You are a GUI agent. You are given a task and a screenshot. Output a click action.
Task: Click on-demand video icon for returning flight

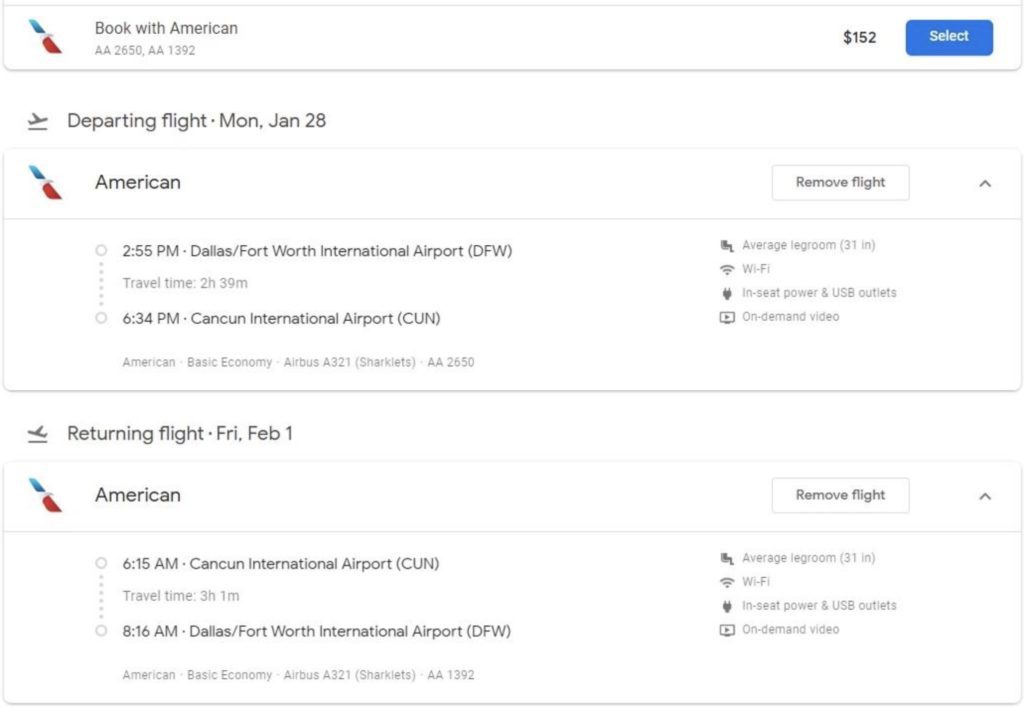pos(727,630)
